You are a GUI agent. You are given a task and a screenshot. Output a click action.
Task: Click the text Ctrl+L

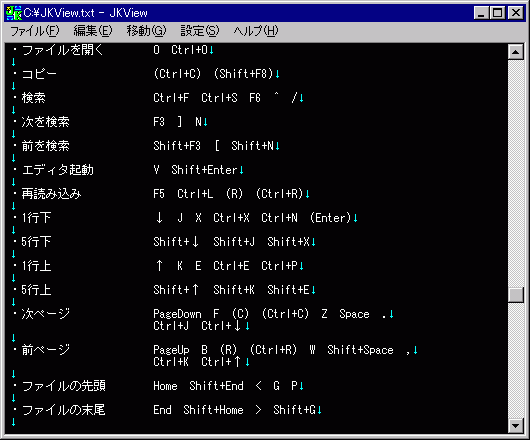[x=195, y=194]
